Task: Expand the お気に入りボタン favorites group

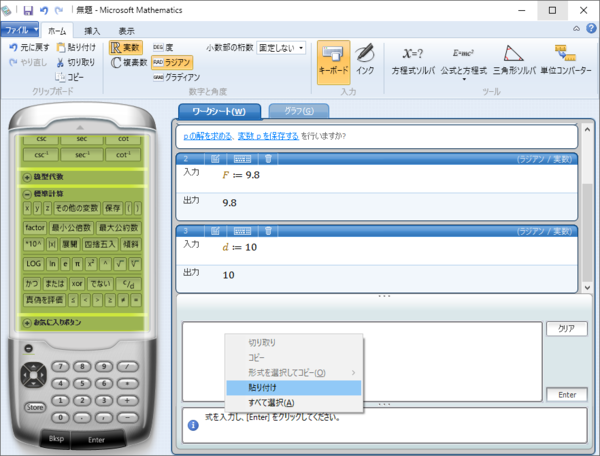Action: click(27, 323)
